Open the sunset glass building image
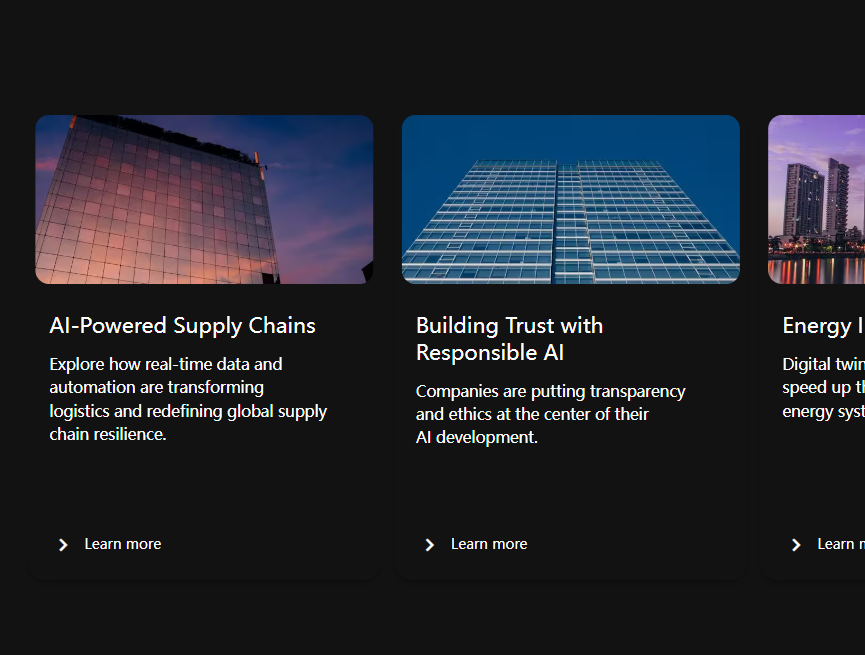Screen dimensions: 865x655 [204, 199]
